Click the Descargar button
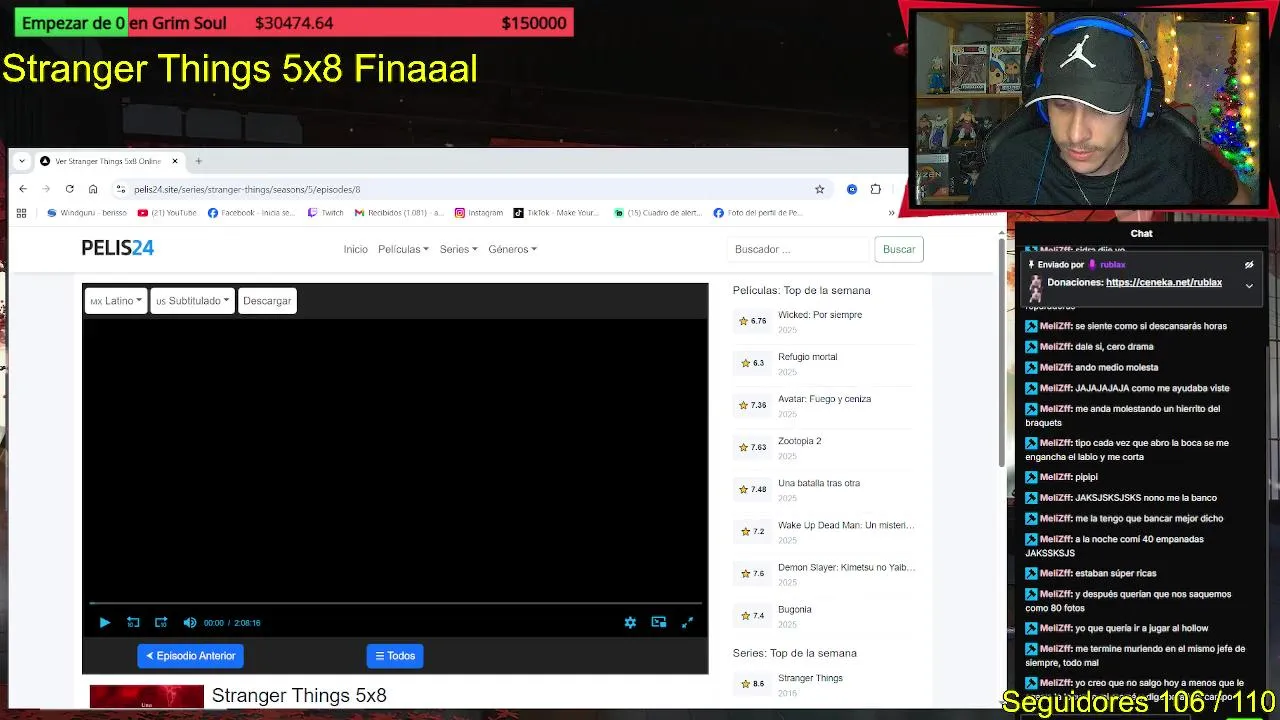The height and width of the screenshot is (720, 1280). pyautogui.click(x=267, y=301)
